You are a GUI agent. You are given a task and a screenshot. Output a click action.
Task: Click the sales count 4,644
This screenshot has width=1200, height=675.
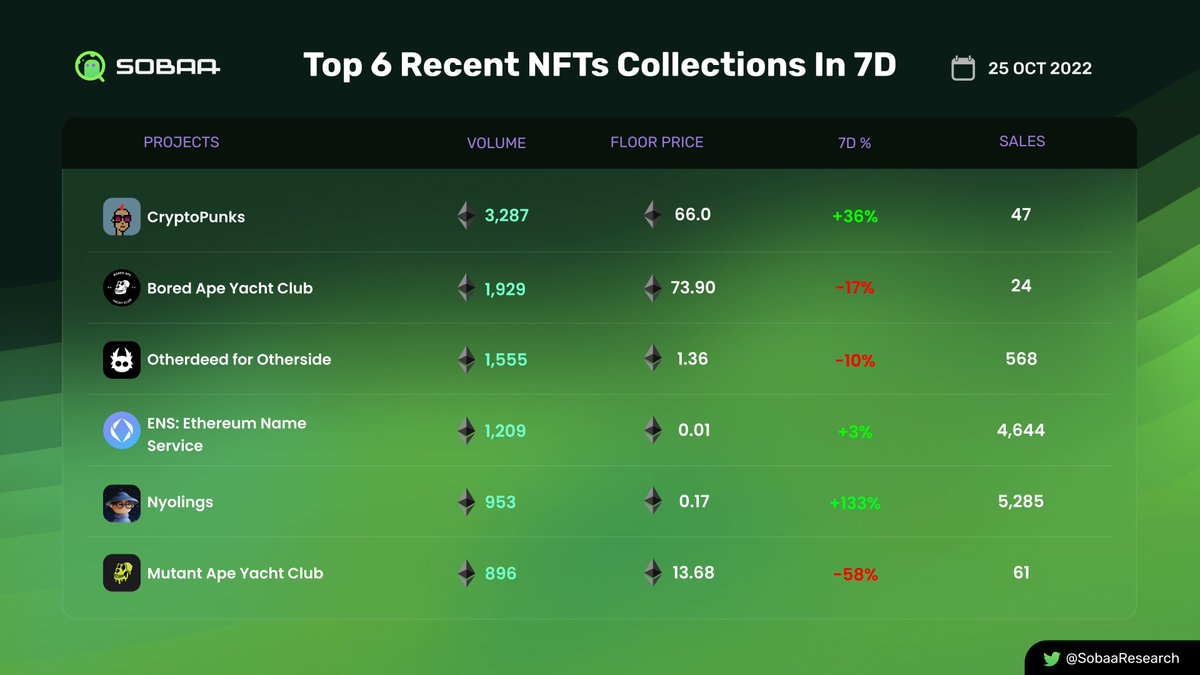[1021, 430]
